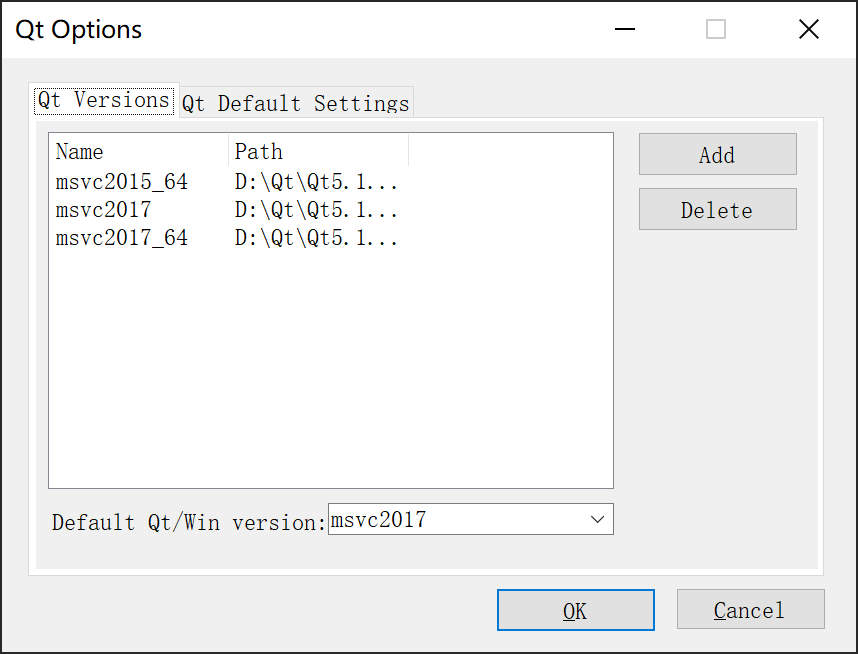This screenshot has height=654, width=858.
Task: Select the msvc2017_64 version entry
Action: coord(122,239)
